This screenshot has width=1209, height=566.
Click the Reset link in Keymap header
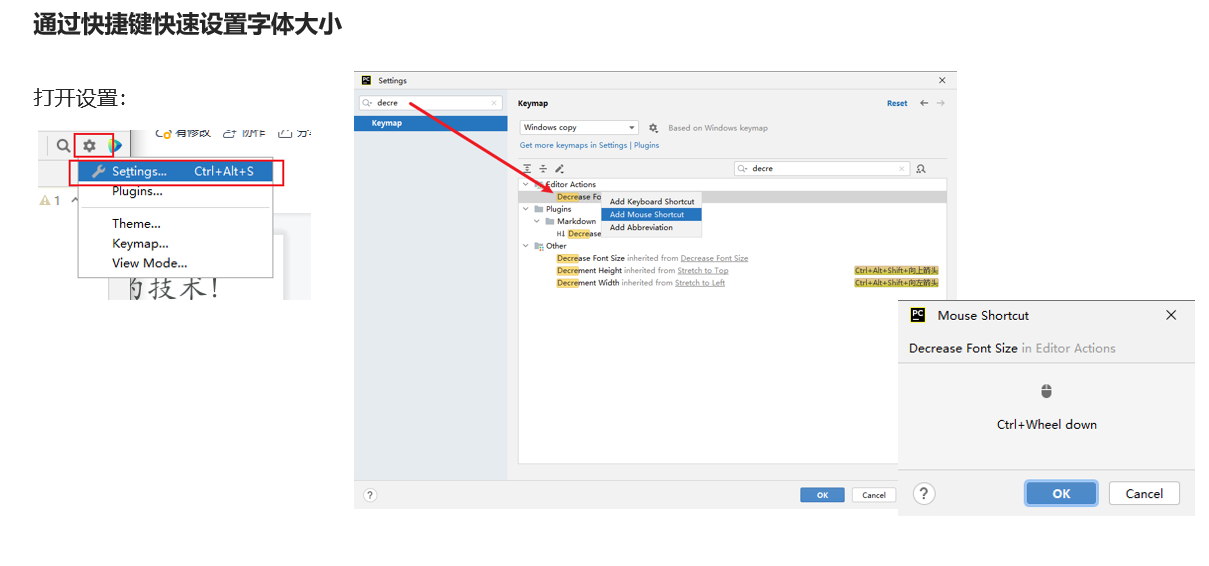tap(897, 103)
